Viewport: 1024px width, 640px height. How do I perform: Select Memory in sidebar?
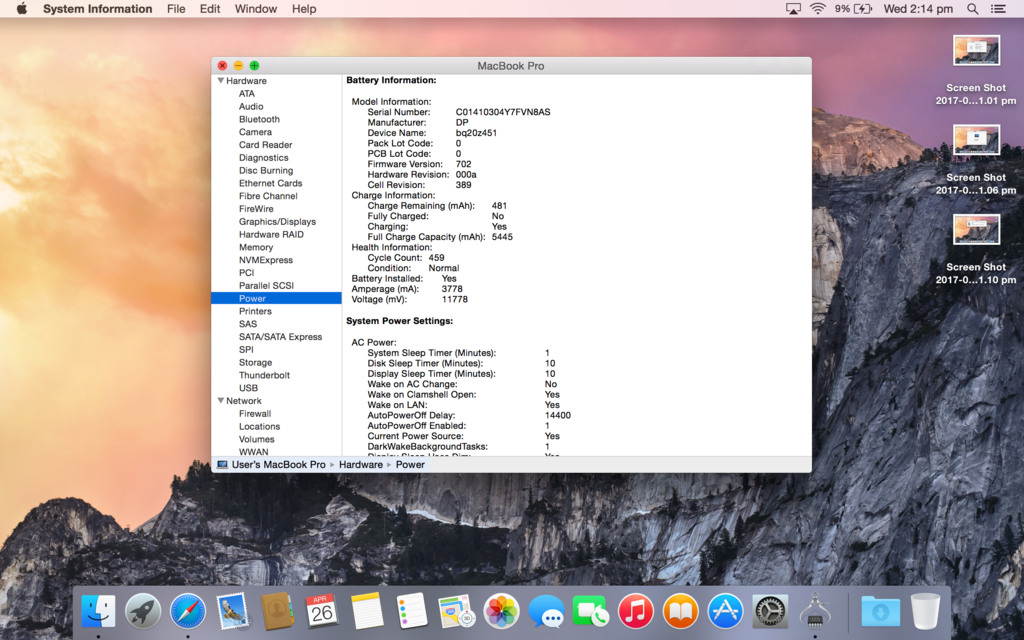click(256, 247)
